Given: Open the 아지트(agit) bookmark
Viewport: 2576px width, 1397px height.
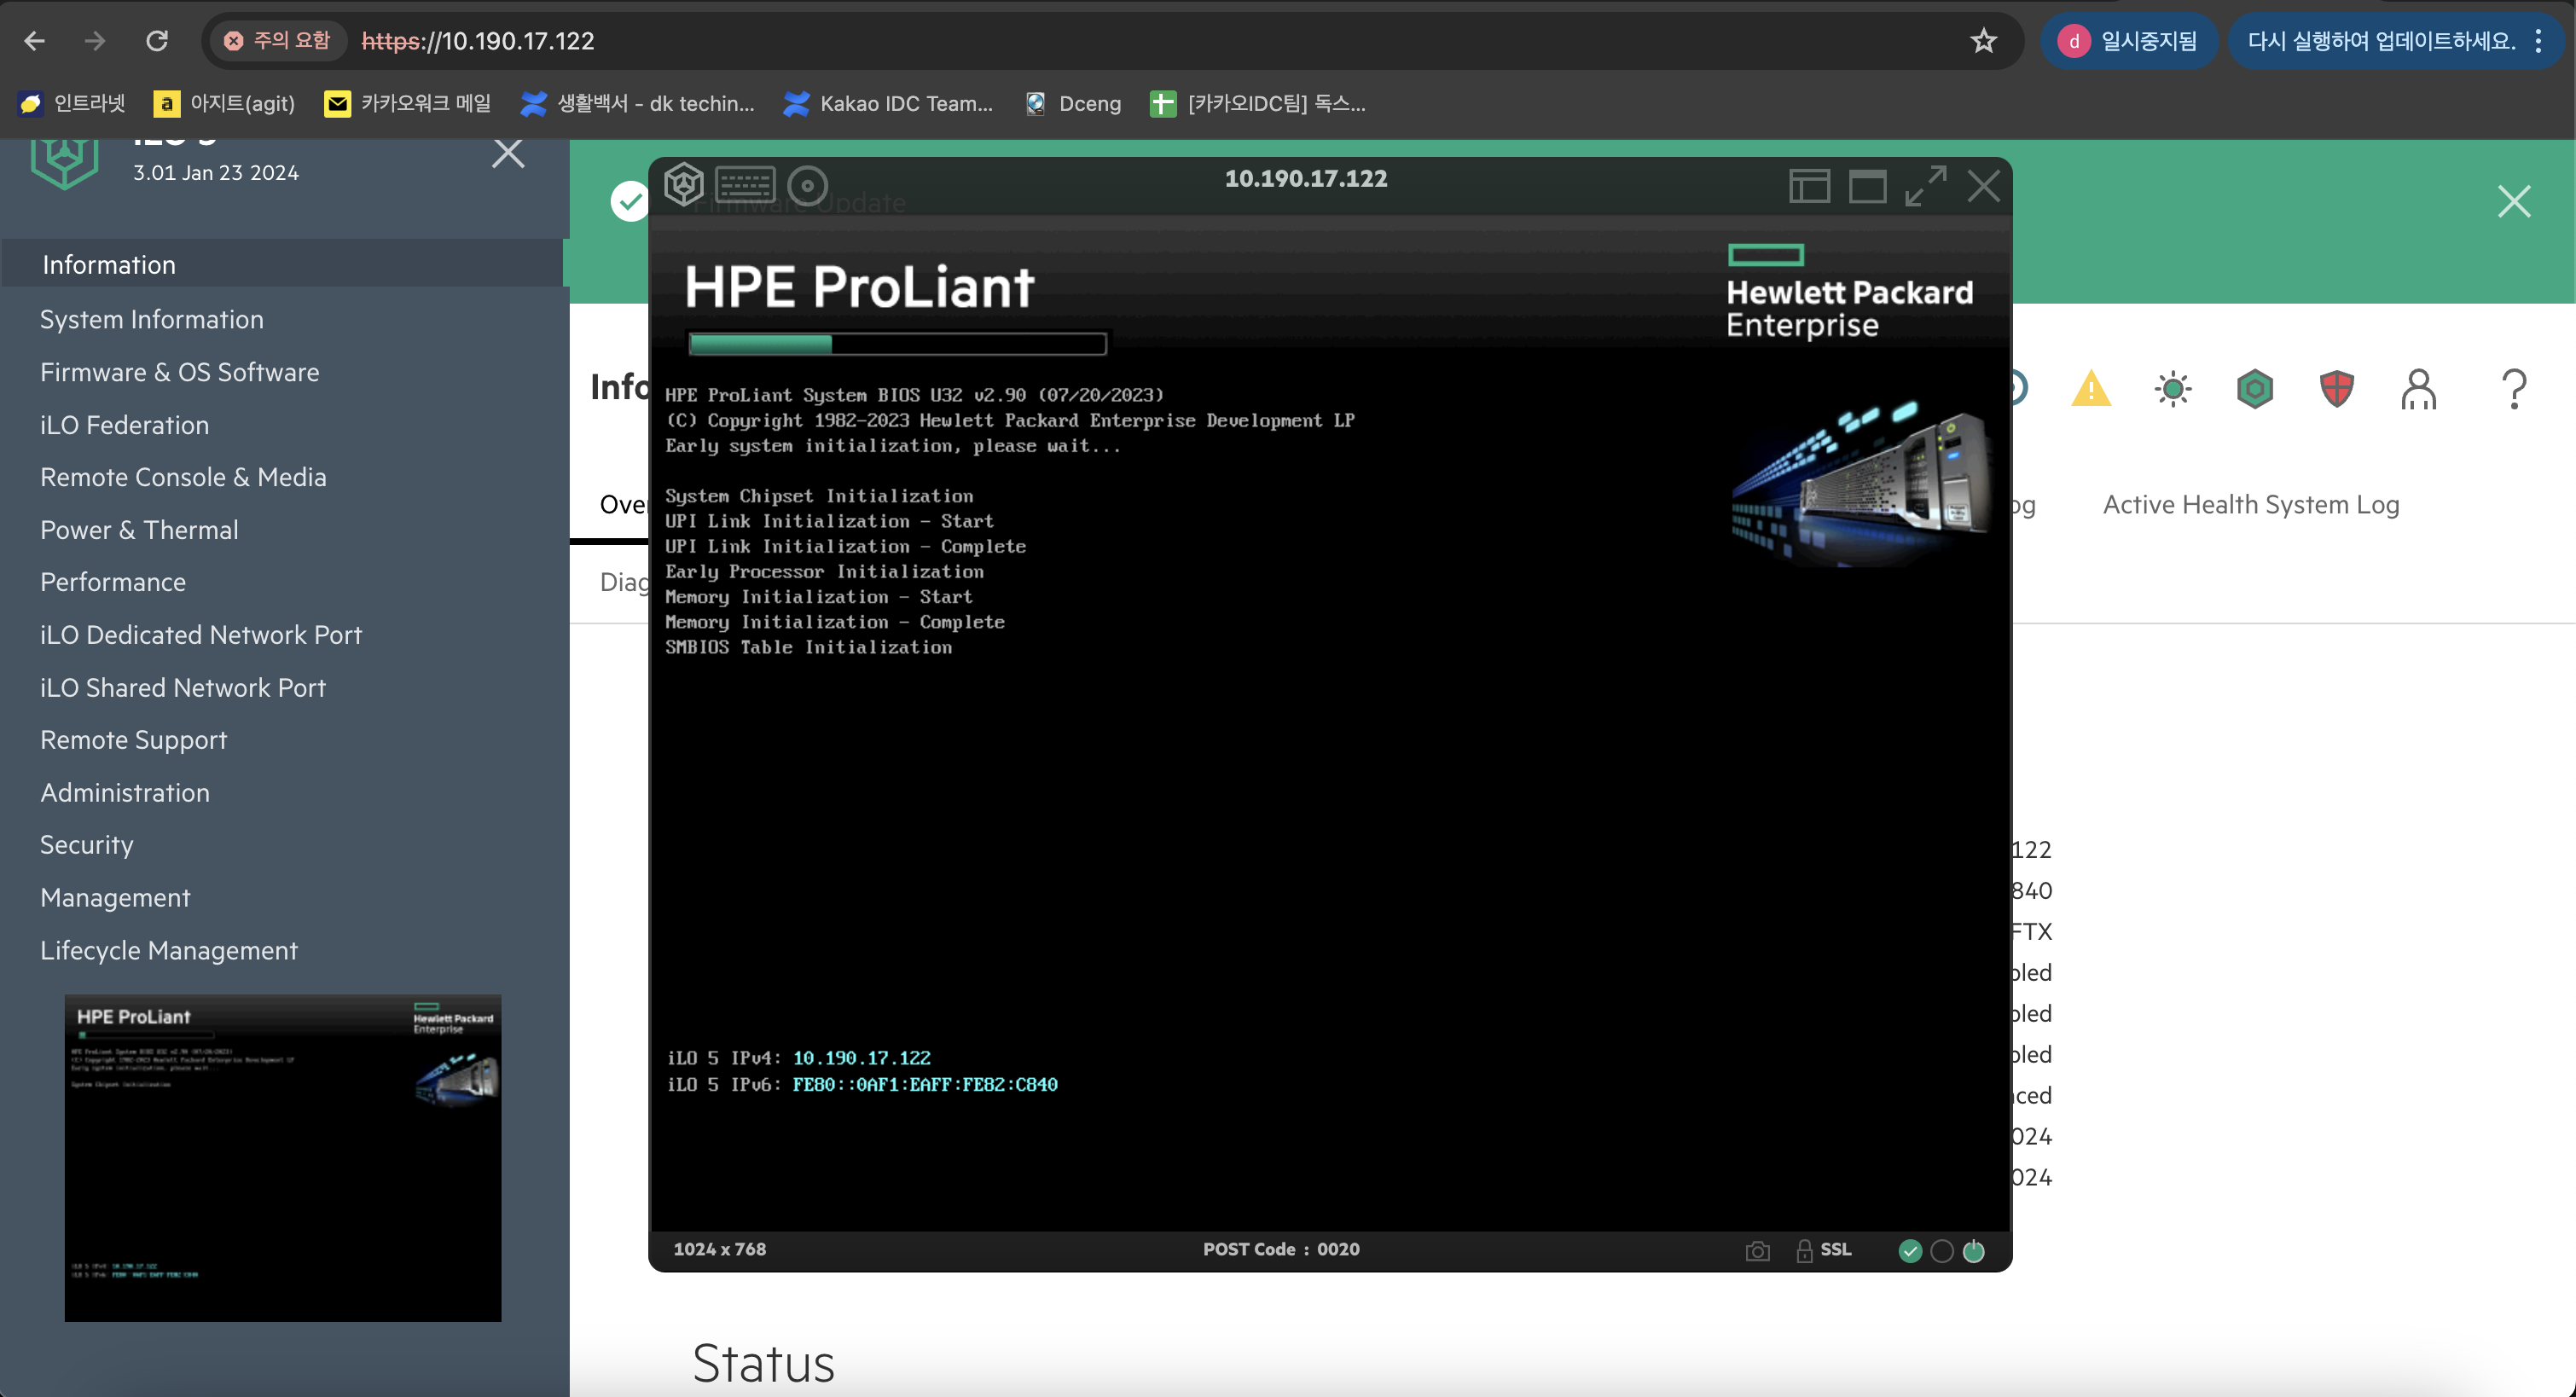Looking at the screenshot, I should tap(224, 103).
